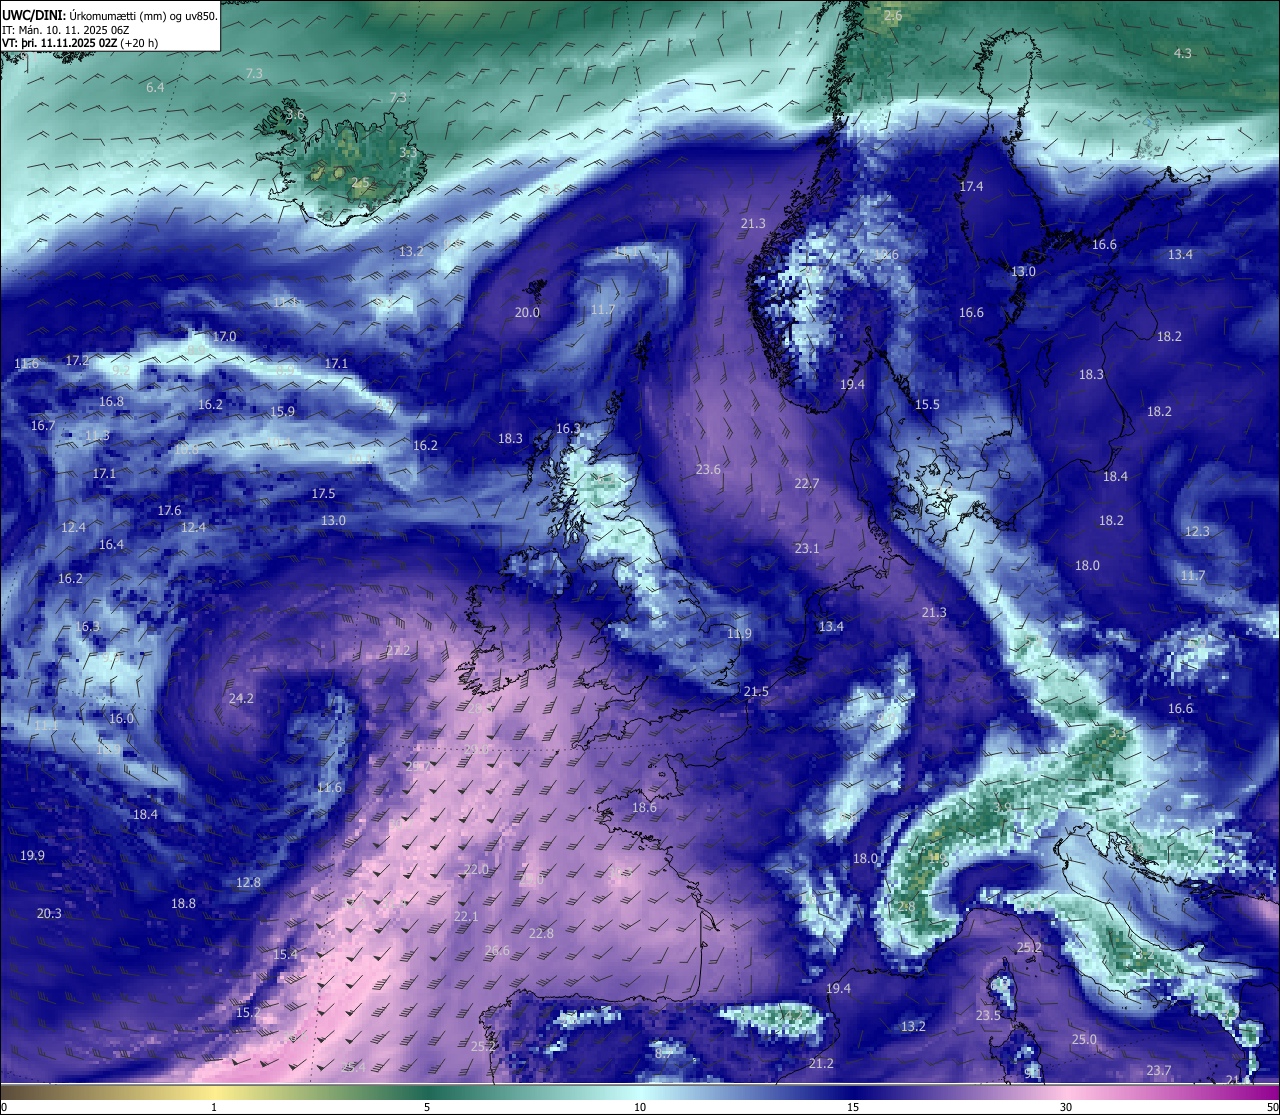Image resolution: width=1280 pixels, height=1115 pixels.
Task: Click the 4.3 value on the map
Action: 1183,53
